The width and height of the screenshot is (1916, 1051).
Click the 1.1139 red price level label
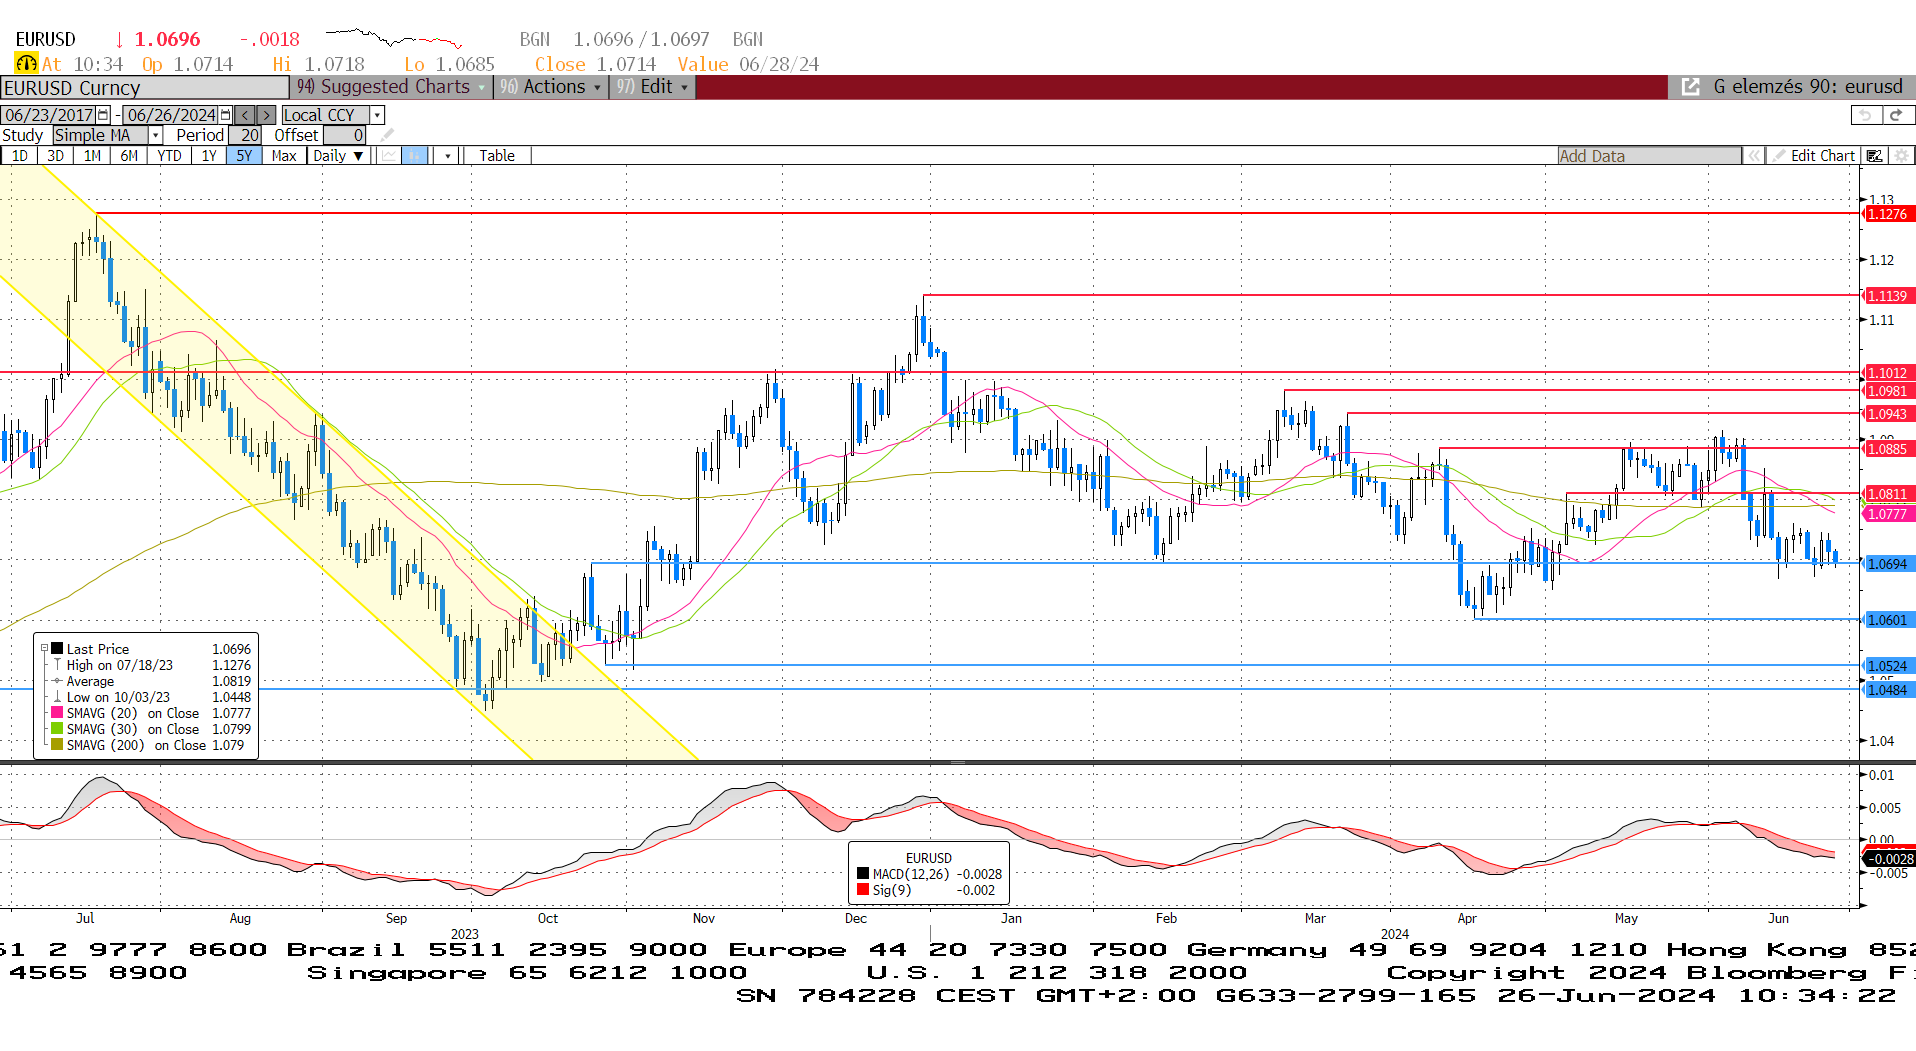pyautogui.click(x=1888, y=296)
